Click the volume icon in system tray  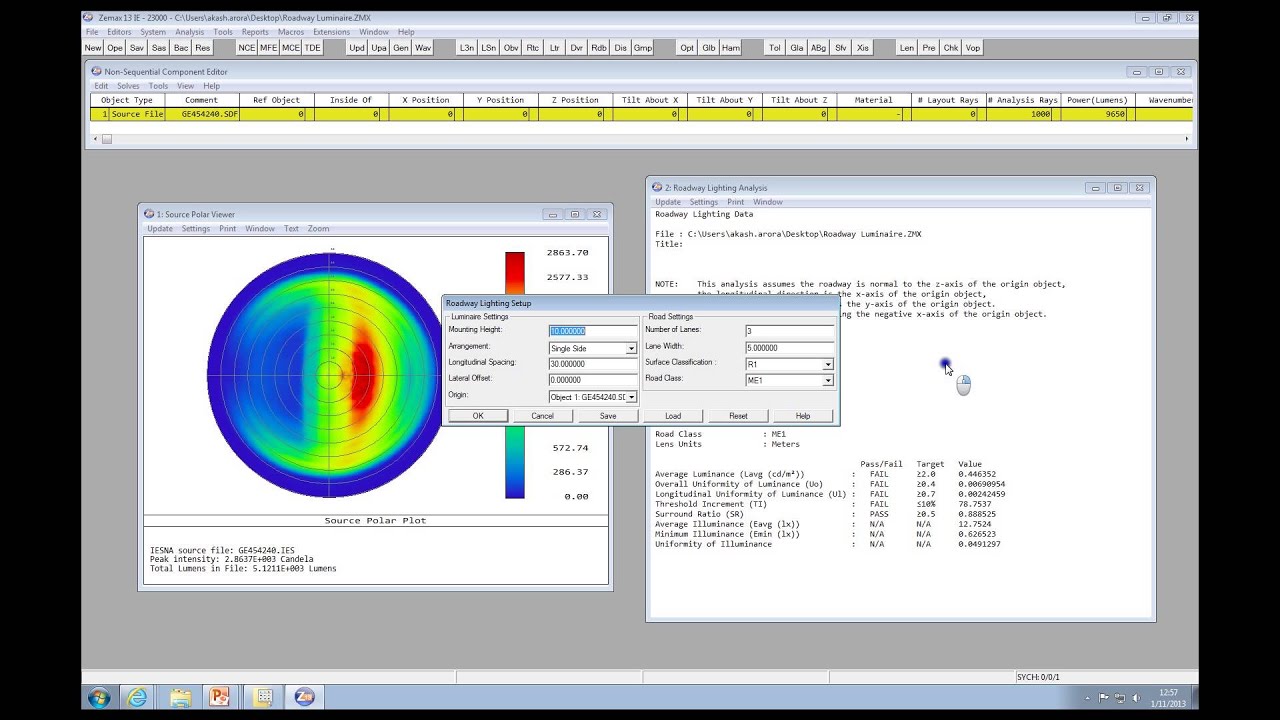tap(1136, 697)
